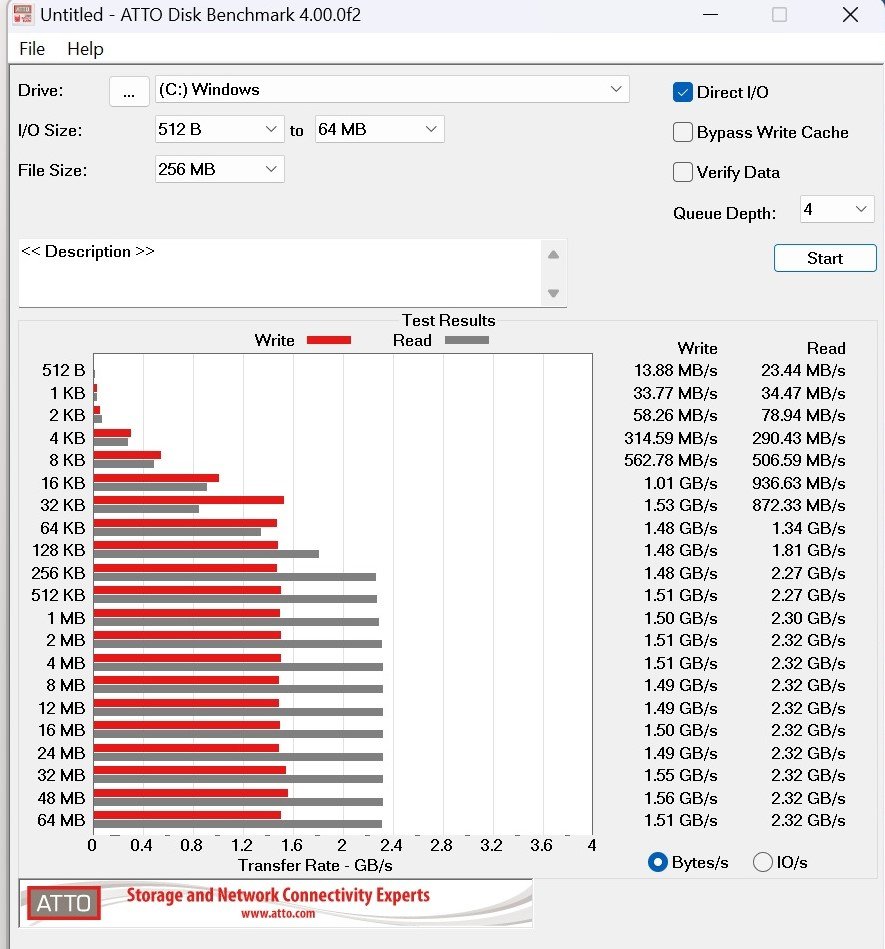Open the File menu
Viewport: 885px width, 949px height.
[32, 48]
